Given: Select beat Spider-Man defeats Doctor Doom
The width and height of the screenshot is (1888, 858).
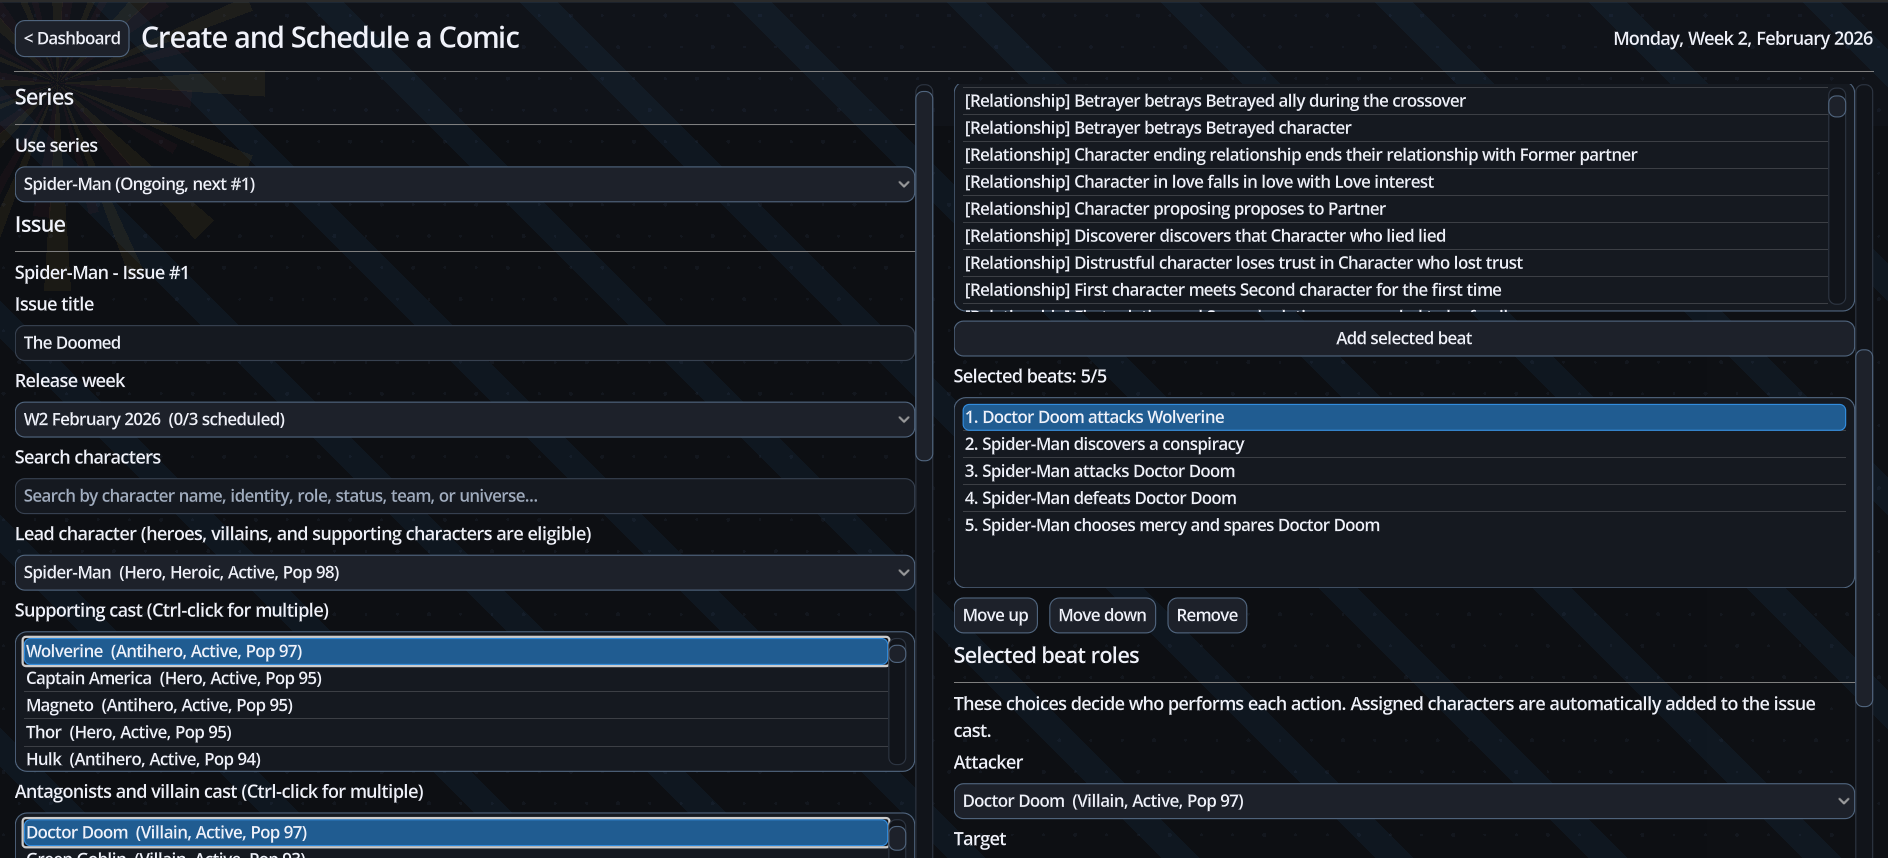Looking at the screenshot, I should [1403, 498].
